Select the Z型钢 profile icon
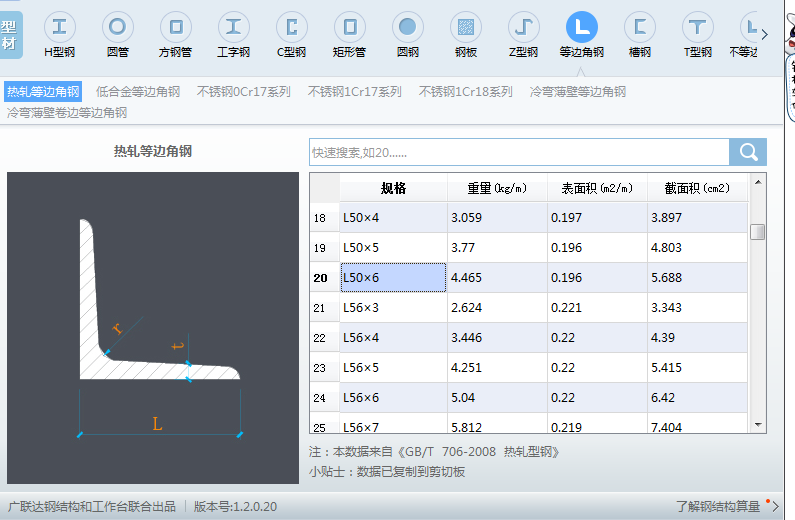 tap(524, 27)
